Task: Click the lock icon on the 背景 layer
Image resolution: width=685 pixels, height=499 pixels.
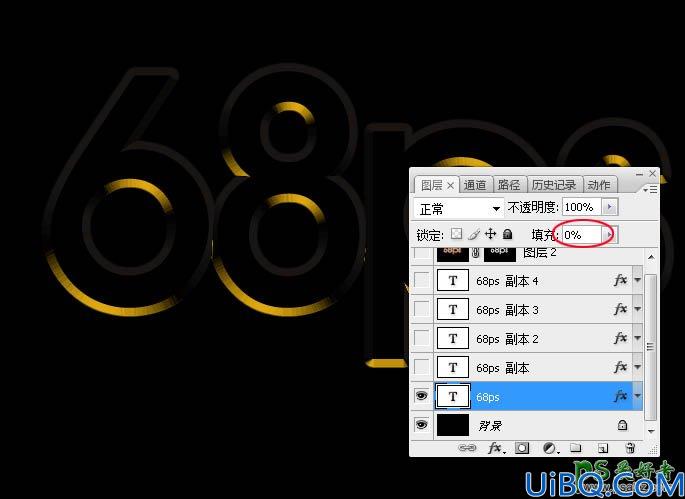Action: [x=622, y=425]
